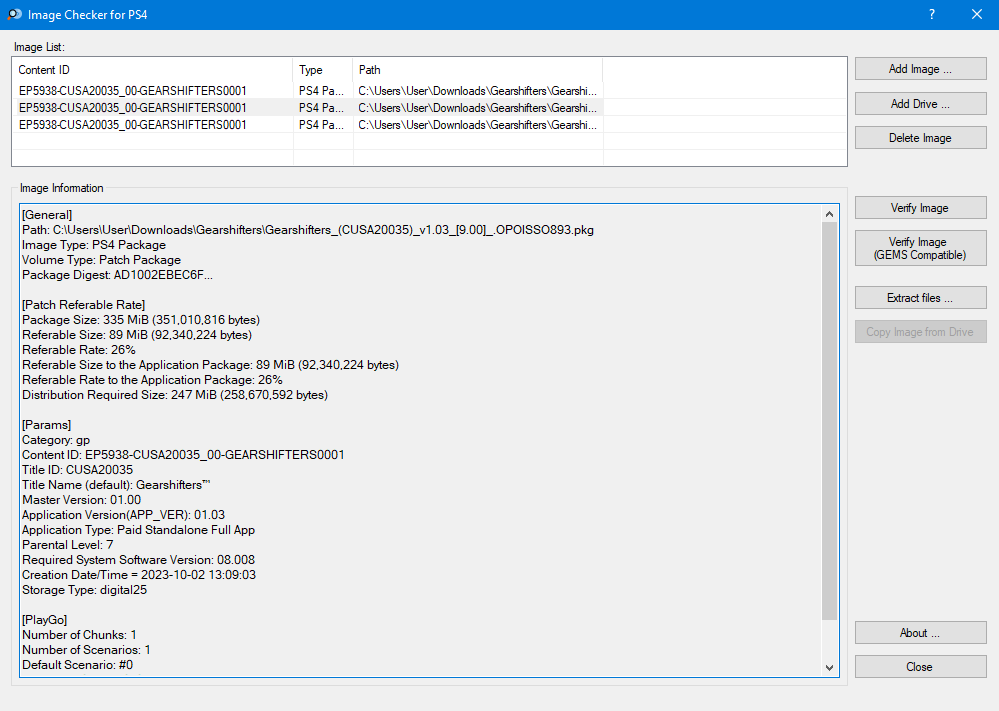999x711 pixels.
Task: Click the 'Creation Date/Time = 2023-10-02' line
Action: [x=139, y=575]
